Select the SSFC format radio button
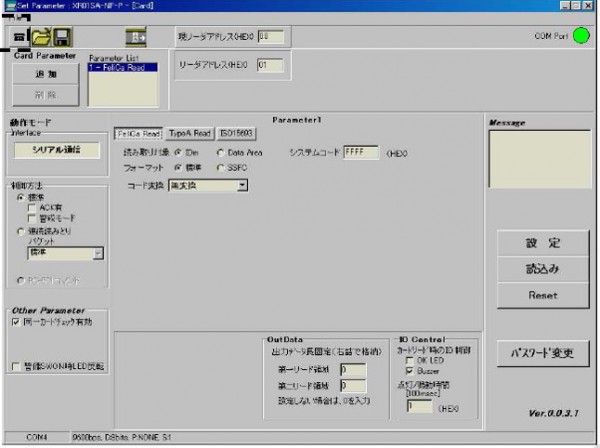Screen dimensions: 600x448 coord(221,167)
